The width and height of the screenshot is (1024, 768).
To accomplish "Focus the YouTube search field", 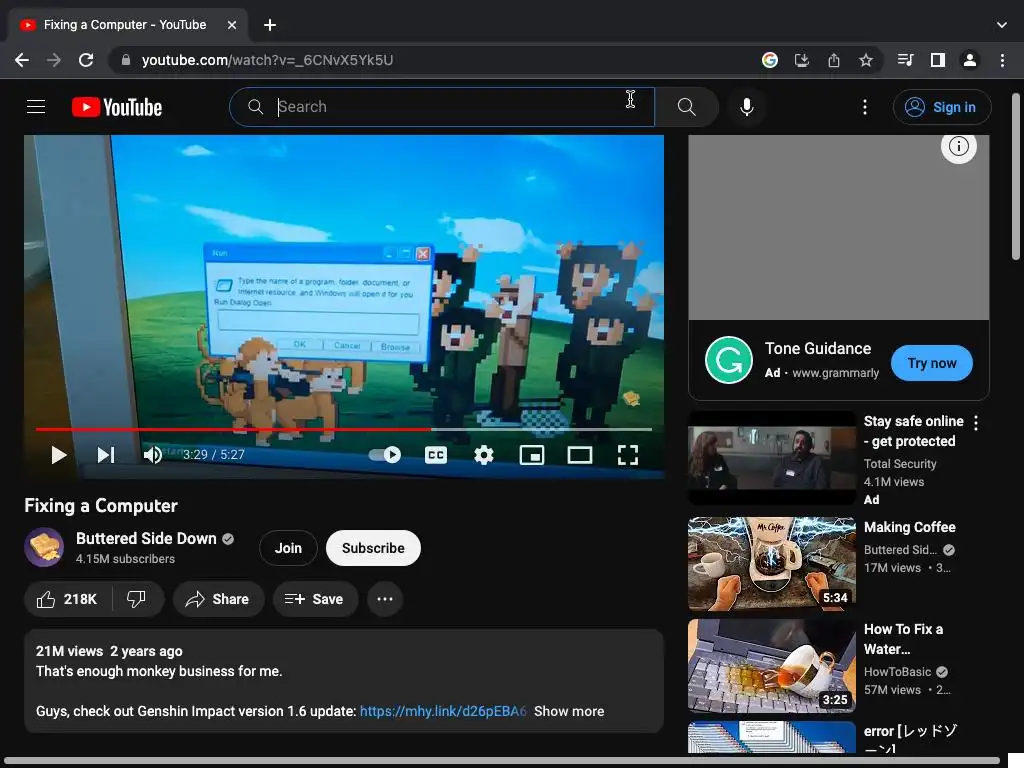I will (x=441, y=106).
